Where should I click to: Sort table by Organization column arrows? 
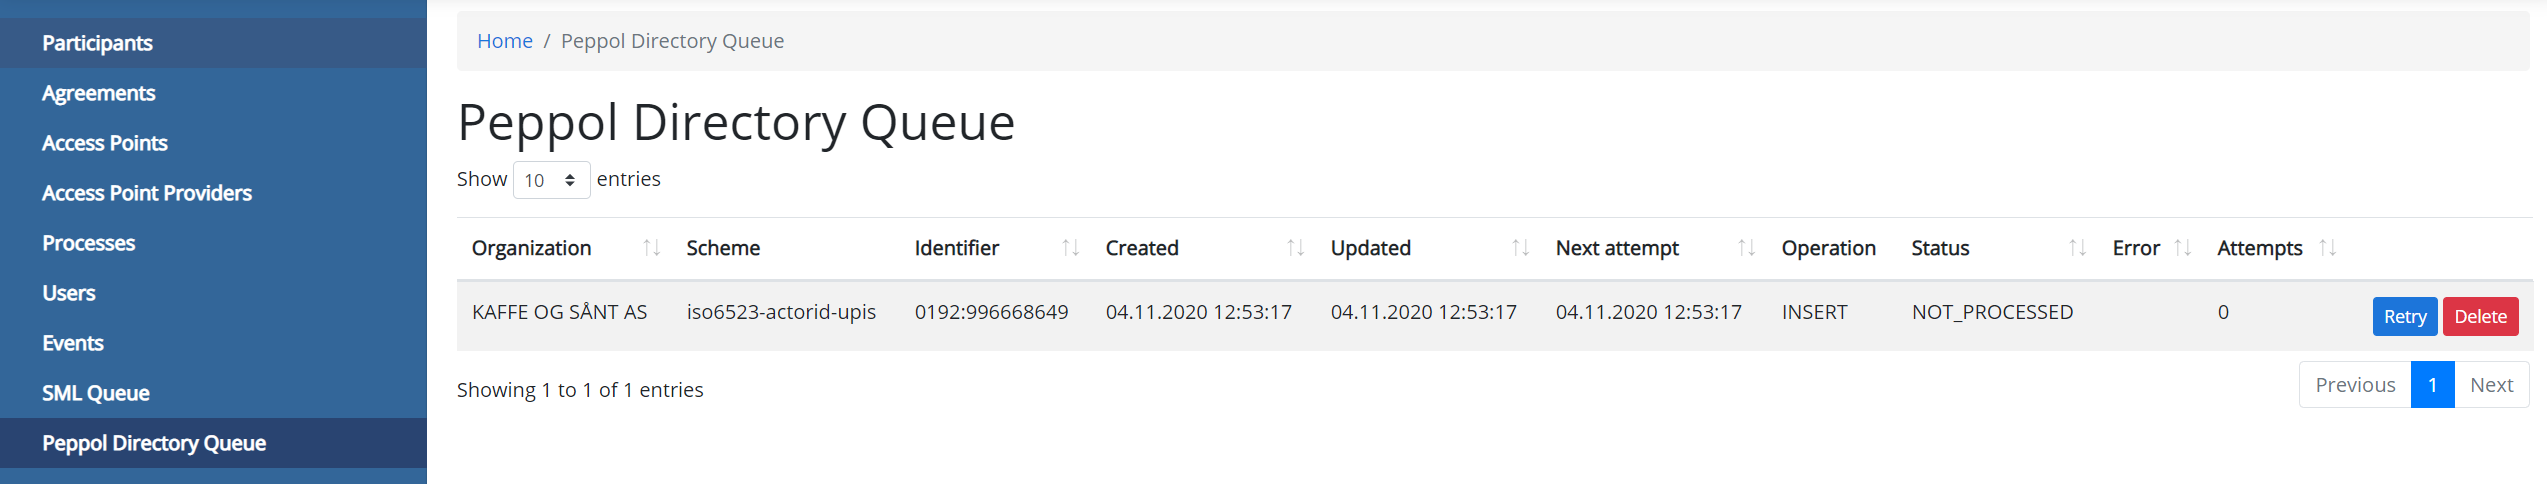[652, 248]
